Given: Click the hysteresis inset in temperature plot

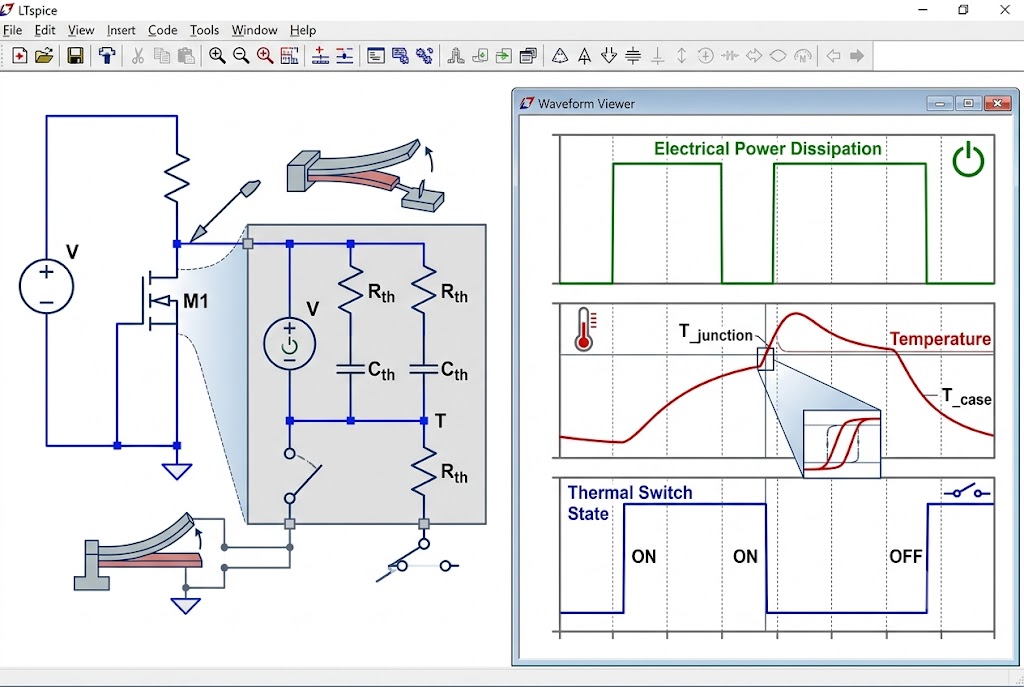Looking at the screenshot, I should [842, 444].
